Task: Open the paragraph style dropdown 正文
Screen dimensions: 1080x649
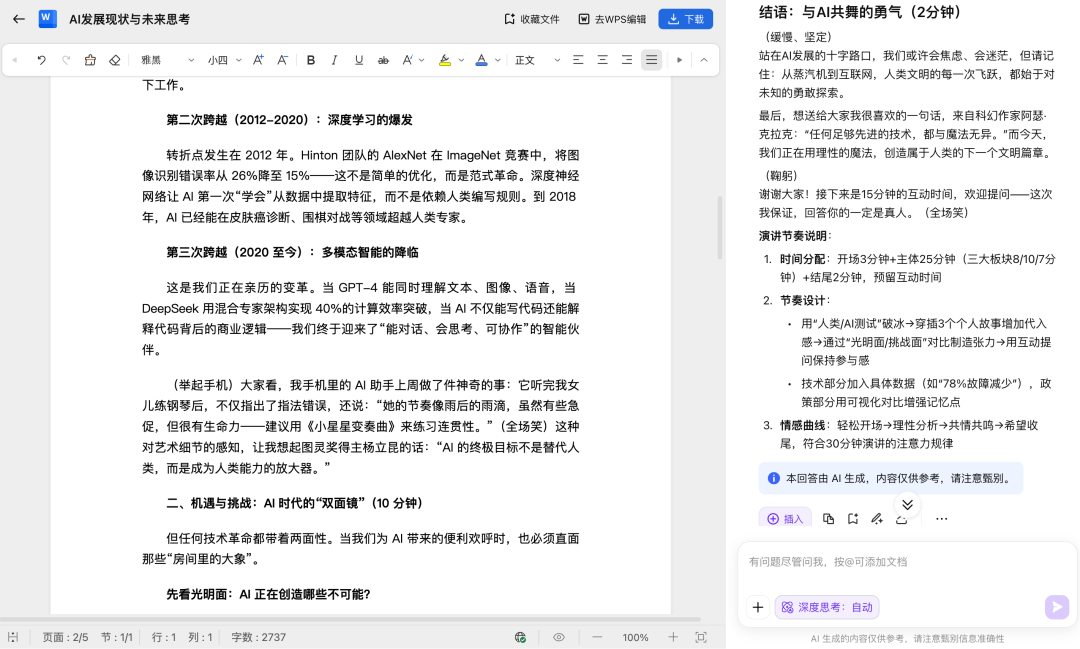Action: pyautogui.click(x=537, y=60)
